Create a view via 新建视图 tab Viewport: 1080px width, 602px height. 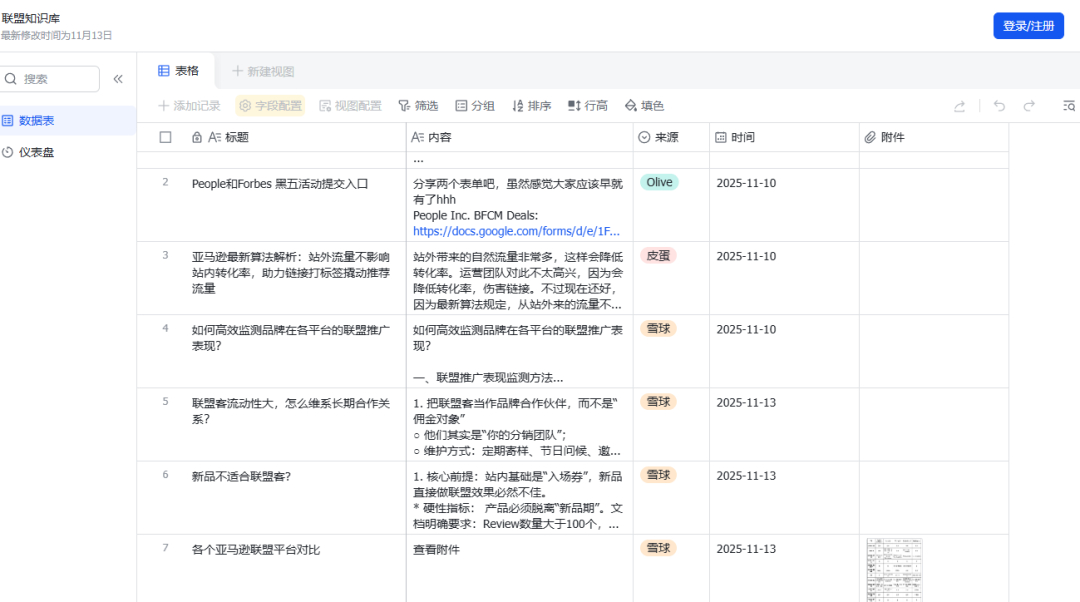[263, 71]
